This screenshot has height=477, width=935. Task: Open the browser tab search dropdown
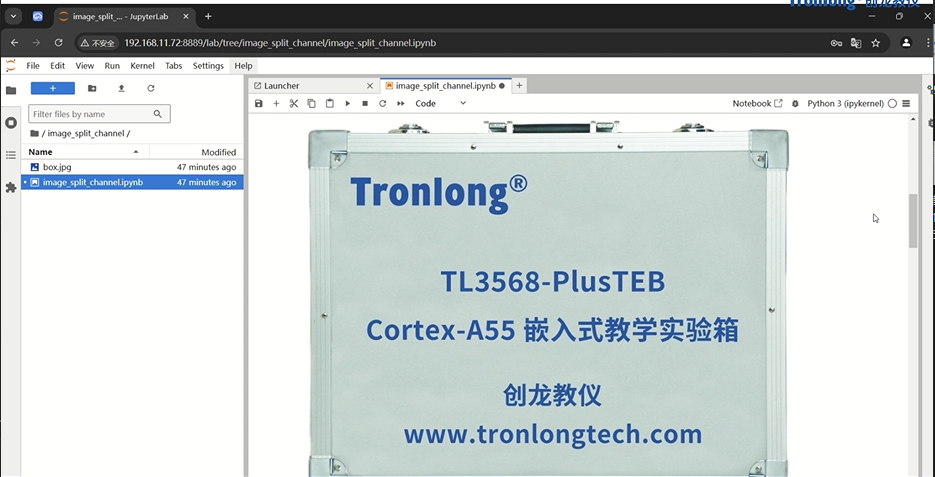point(13,17)
